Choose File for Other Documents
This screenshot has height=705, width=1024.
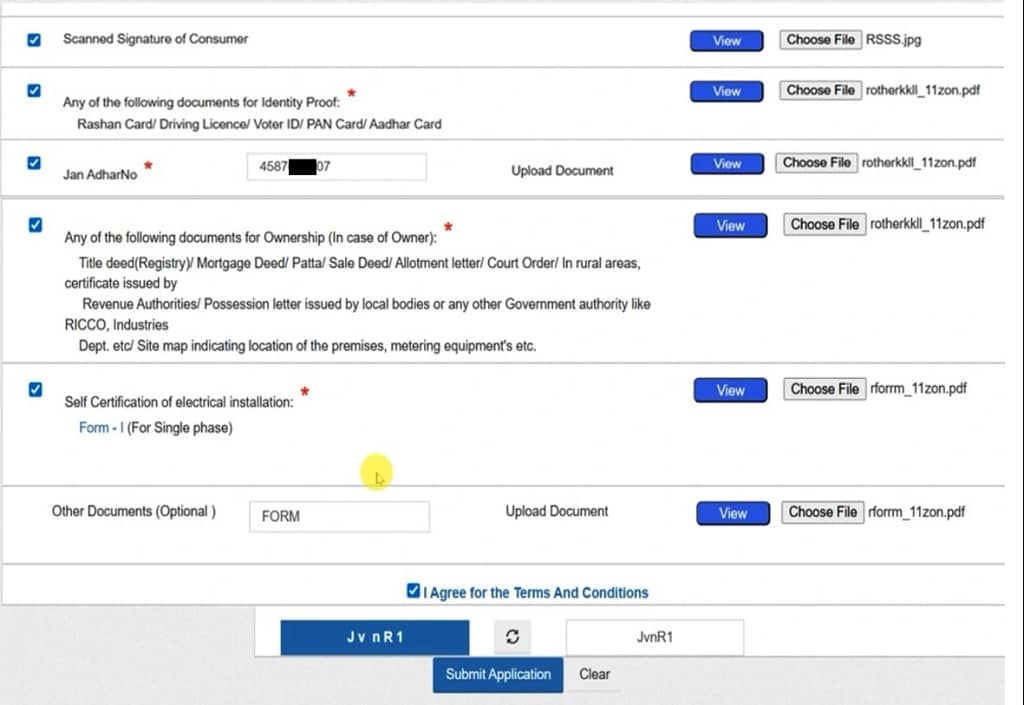pyautogui.click(x=822, y=512)
